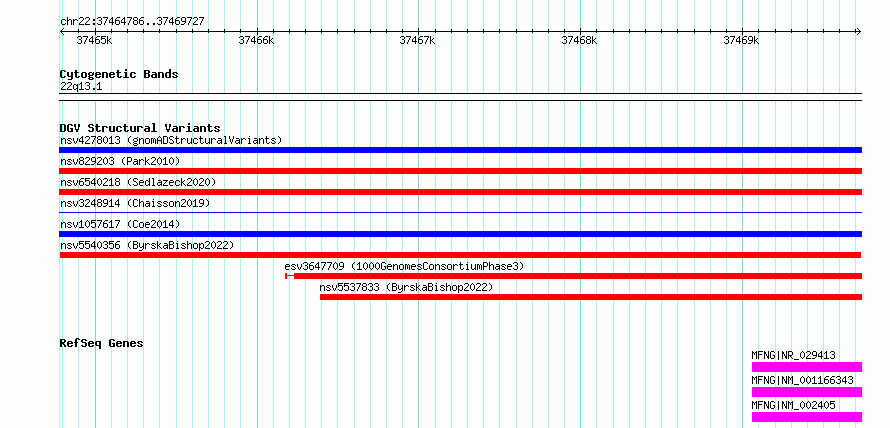
Task: Click the Cytogenetic Bands track heading
Action: (119, 74)
